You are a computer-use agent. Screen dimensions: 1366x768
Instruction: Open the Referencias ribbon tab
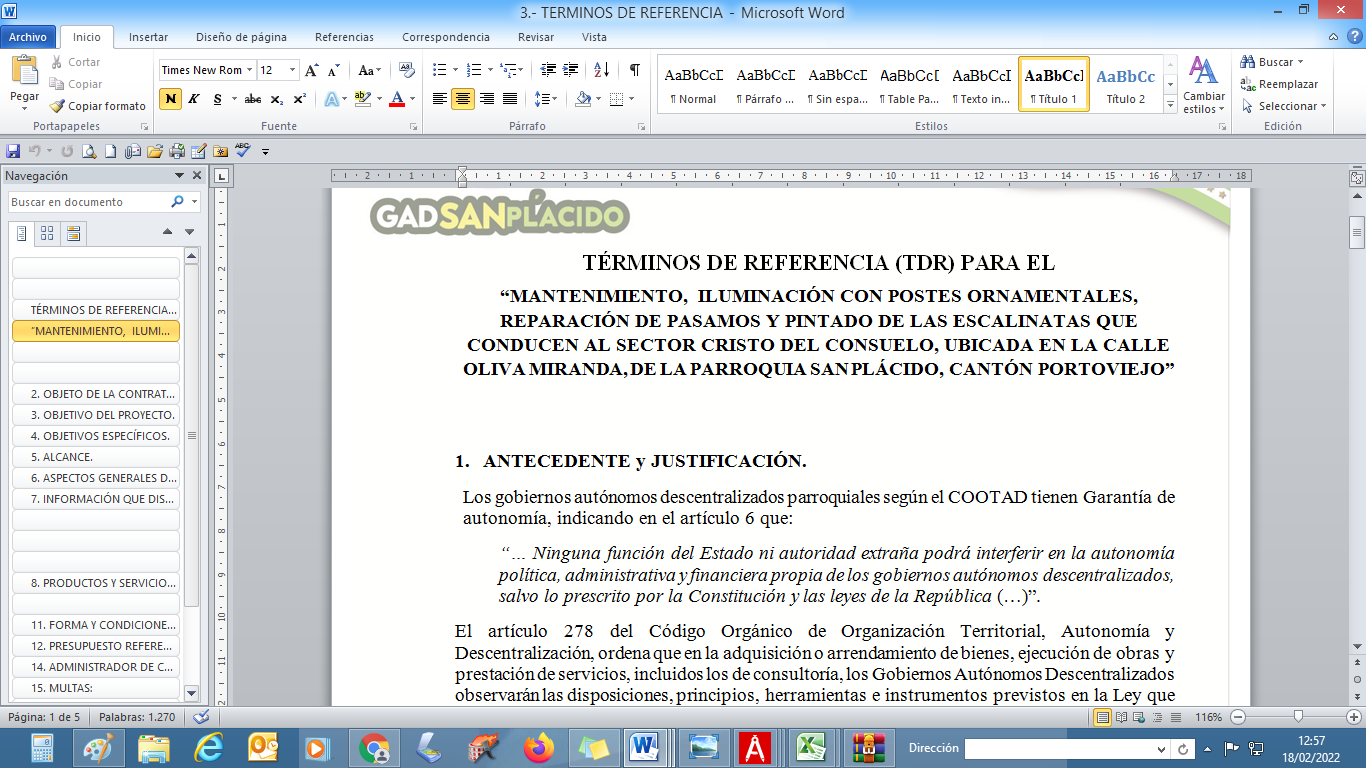(344, 37)
